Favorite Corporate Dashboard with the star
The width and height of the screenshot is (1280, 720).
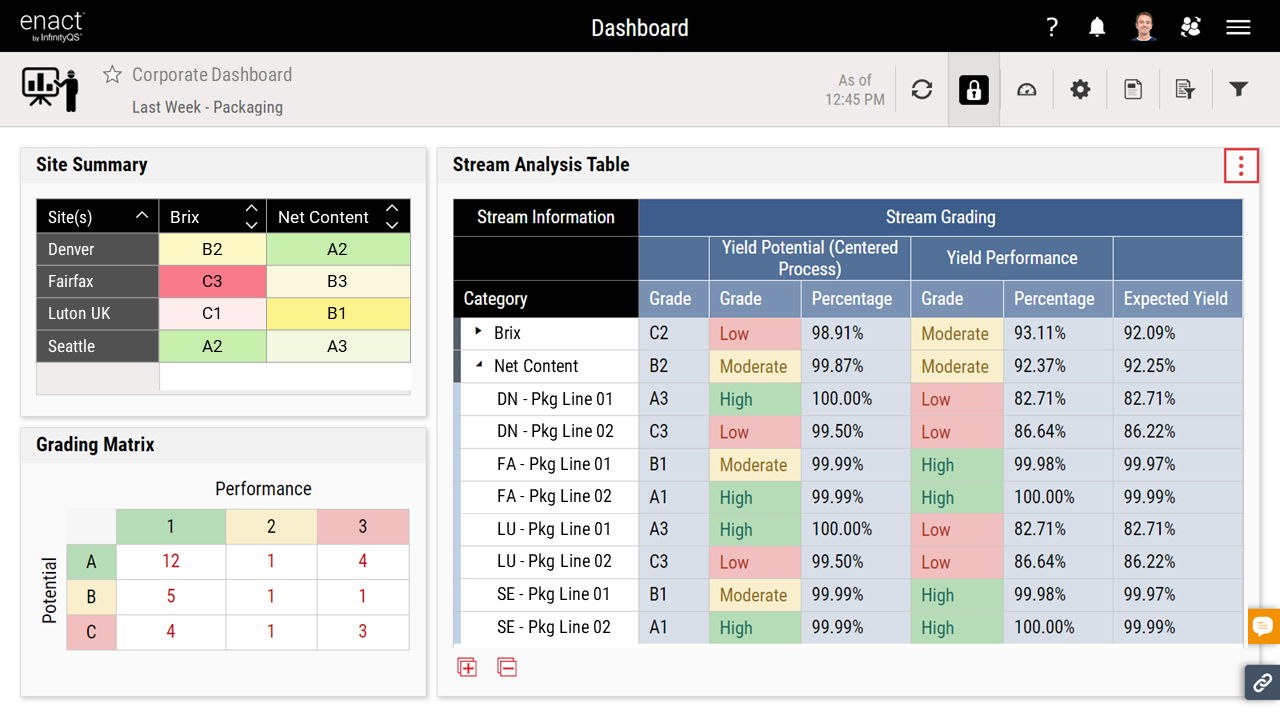113,75
